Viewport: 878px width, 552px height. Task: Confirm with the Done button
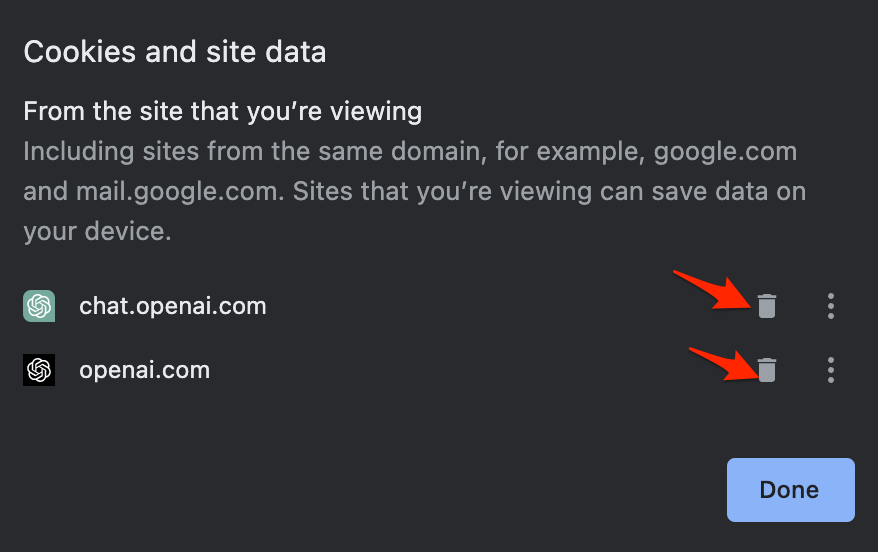pos(791,490)
